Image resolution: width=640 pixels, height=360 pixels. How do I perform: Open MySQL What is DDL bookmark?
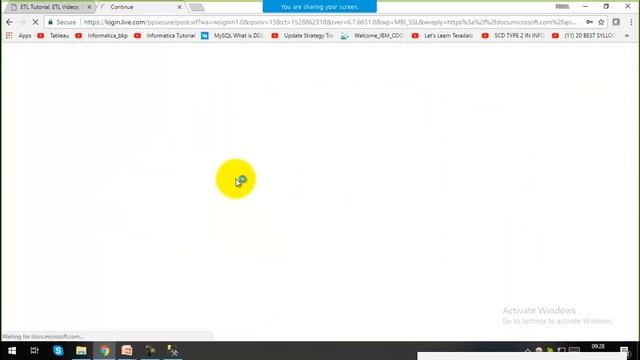232,36
